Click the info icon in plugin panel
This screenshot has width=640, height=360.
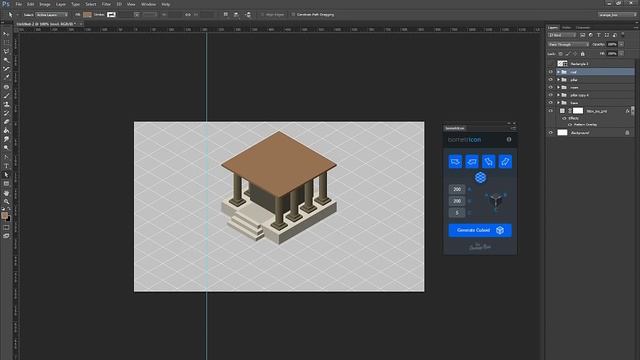point(509,140)
